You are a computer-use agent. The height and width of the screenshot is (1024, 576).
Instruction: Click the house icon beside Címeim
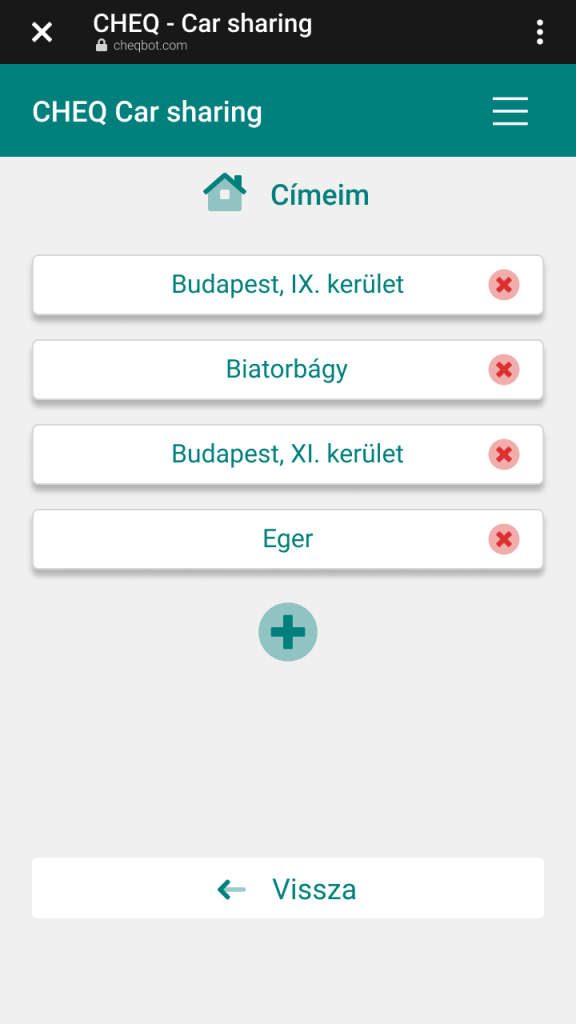(225, 192)
